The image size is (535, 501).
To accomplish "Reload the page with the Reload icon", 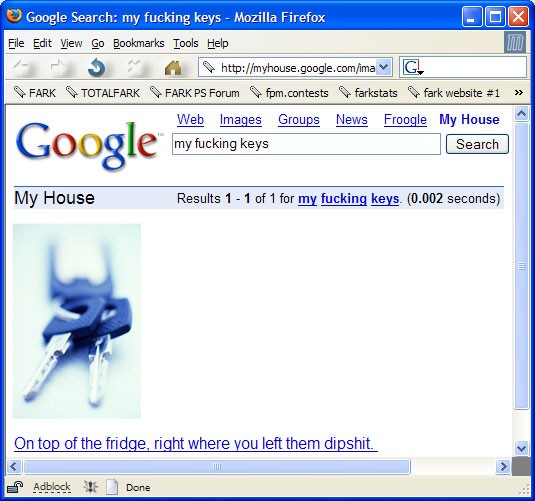I will tap(97, 67).
